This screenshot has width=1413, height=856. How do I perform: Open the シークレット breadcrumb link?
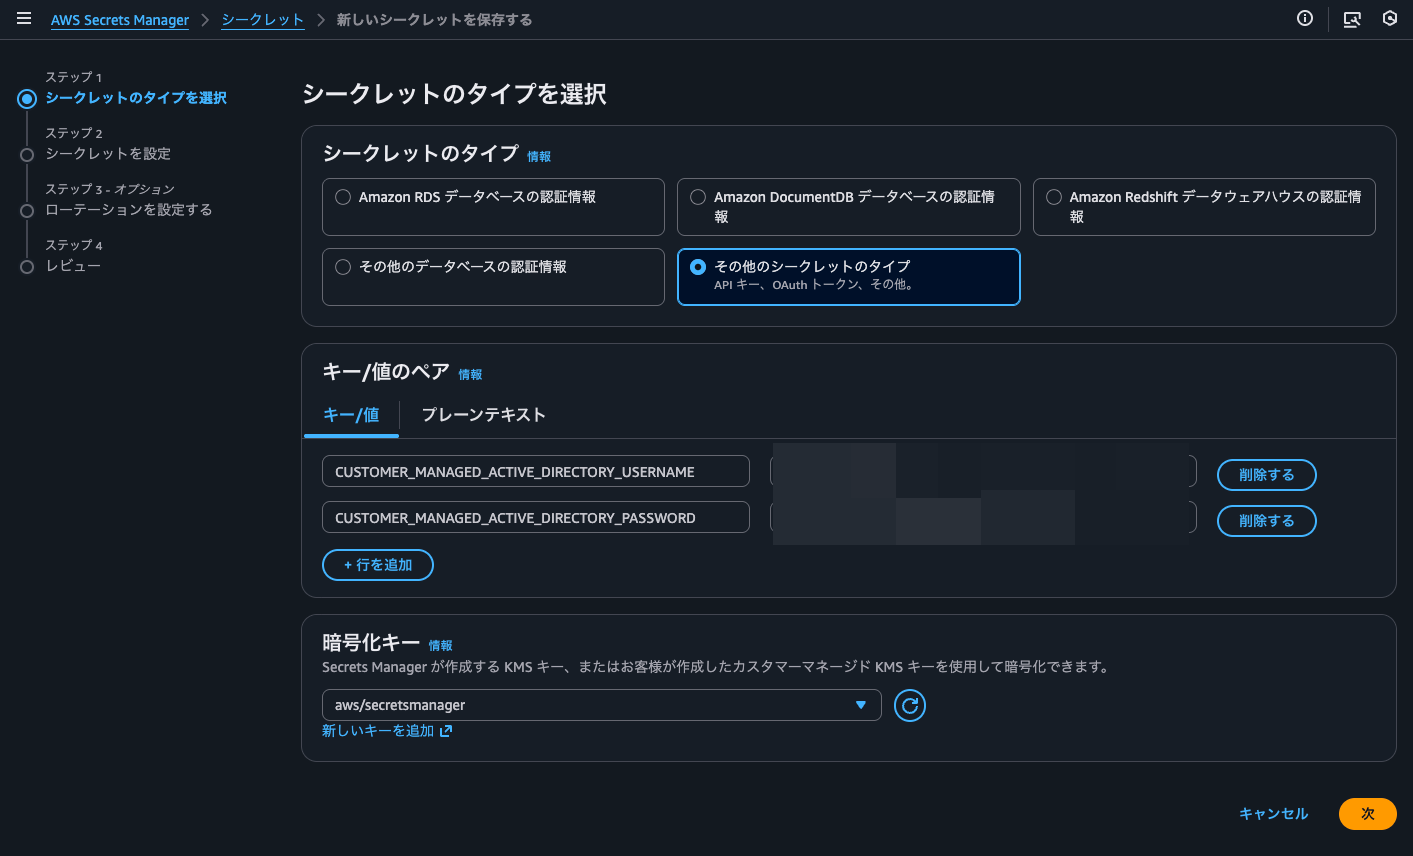262,18
